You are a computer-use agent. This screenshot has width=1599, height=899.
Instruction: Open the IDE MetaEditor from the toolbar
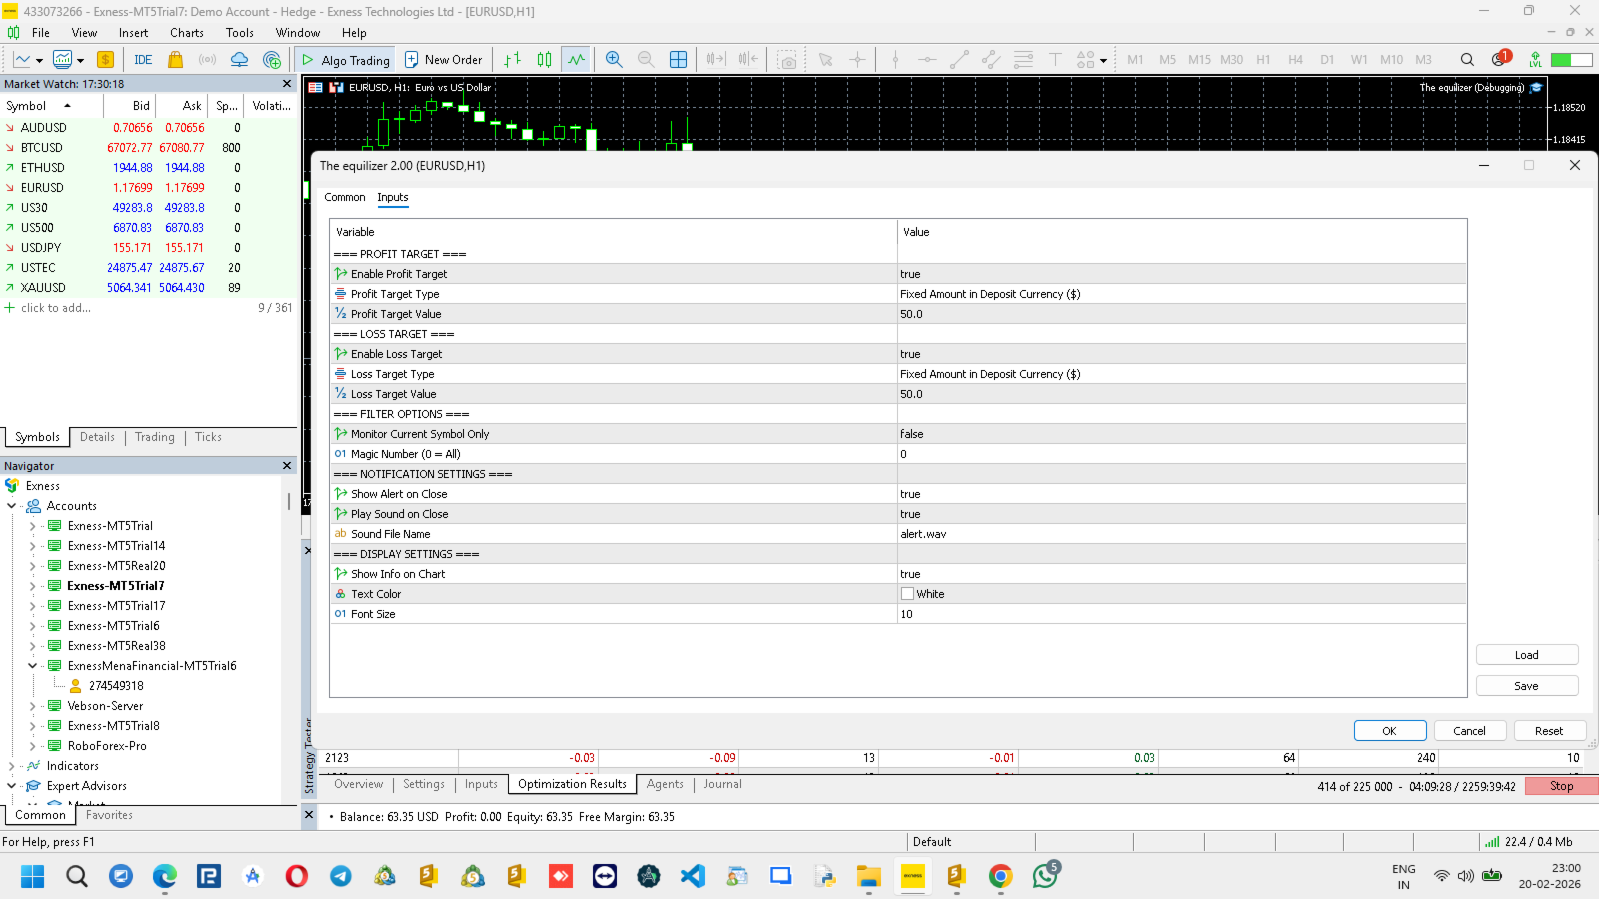click(x=143, y=60)
